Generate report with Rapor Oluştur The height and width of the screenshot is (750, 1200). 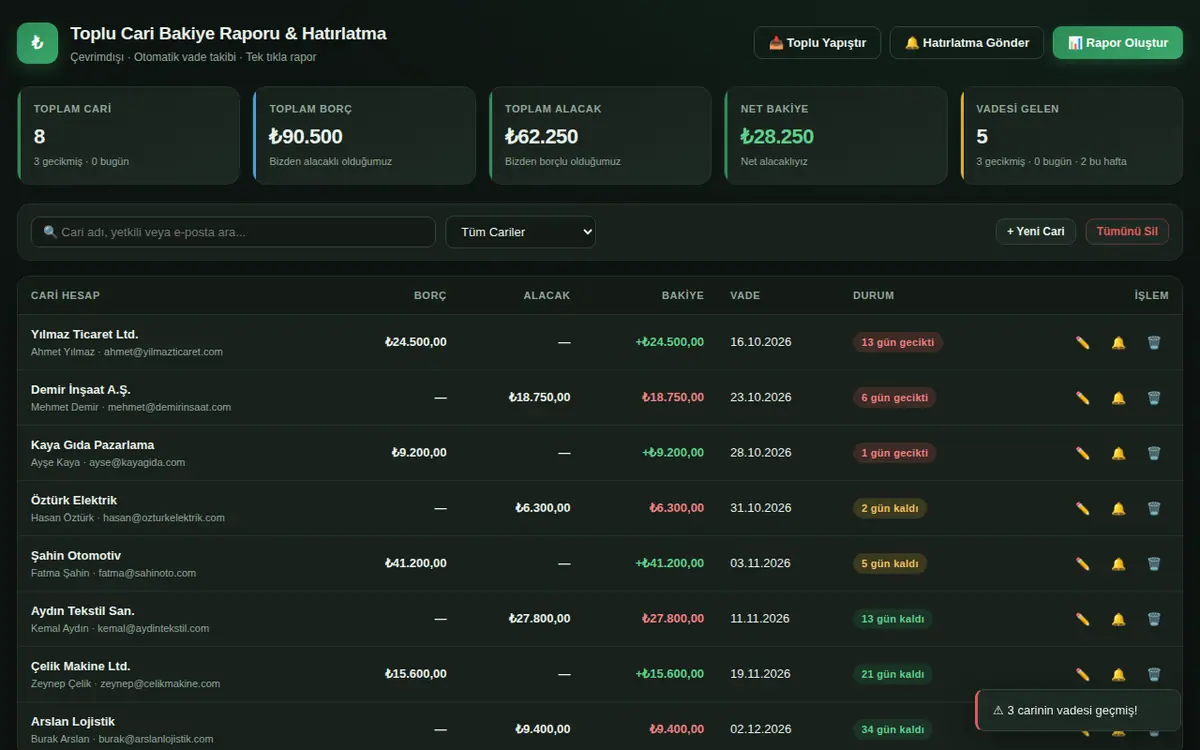(1118, 43)
